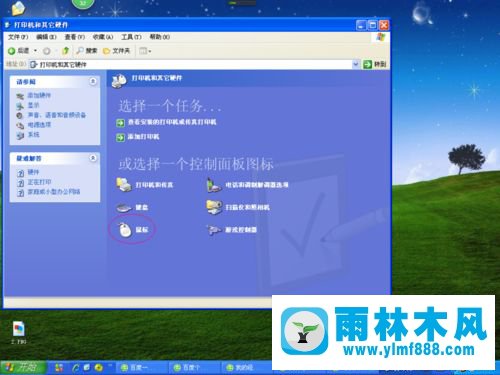The height and width of the screenshot is (375, 500).
Task: Close the 打印机和其它硬件 window
Action: point(384,25)
